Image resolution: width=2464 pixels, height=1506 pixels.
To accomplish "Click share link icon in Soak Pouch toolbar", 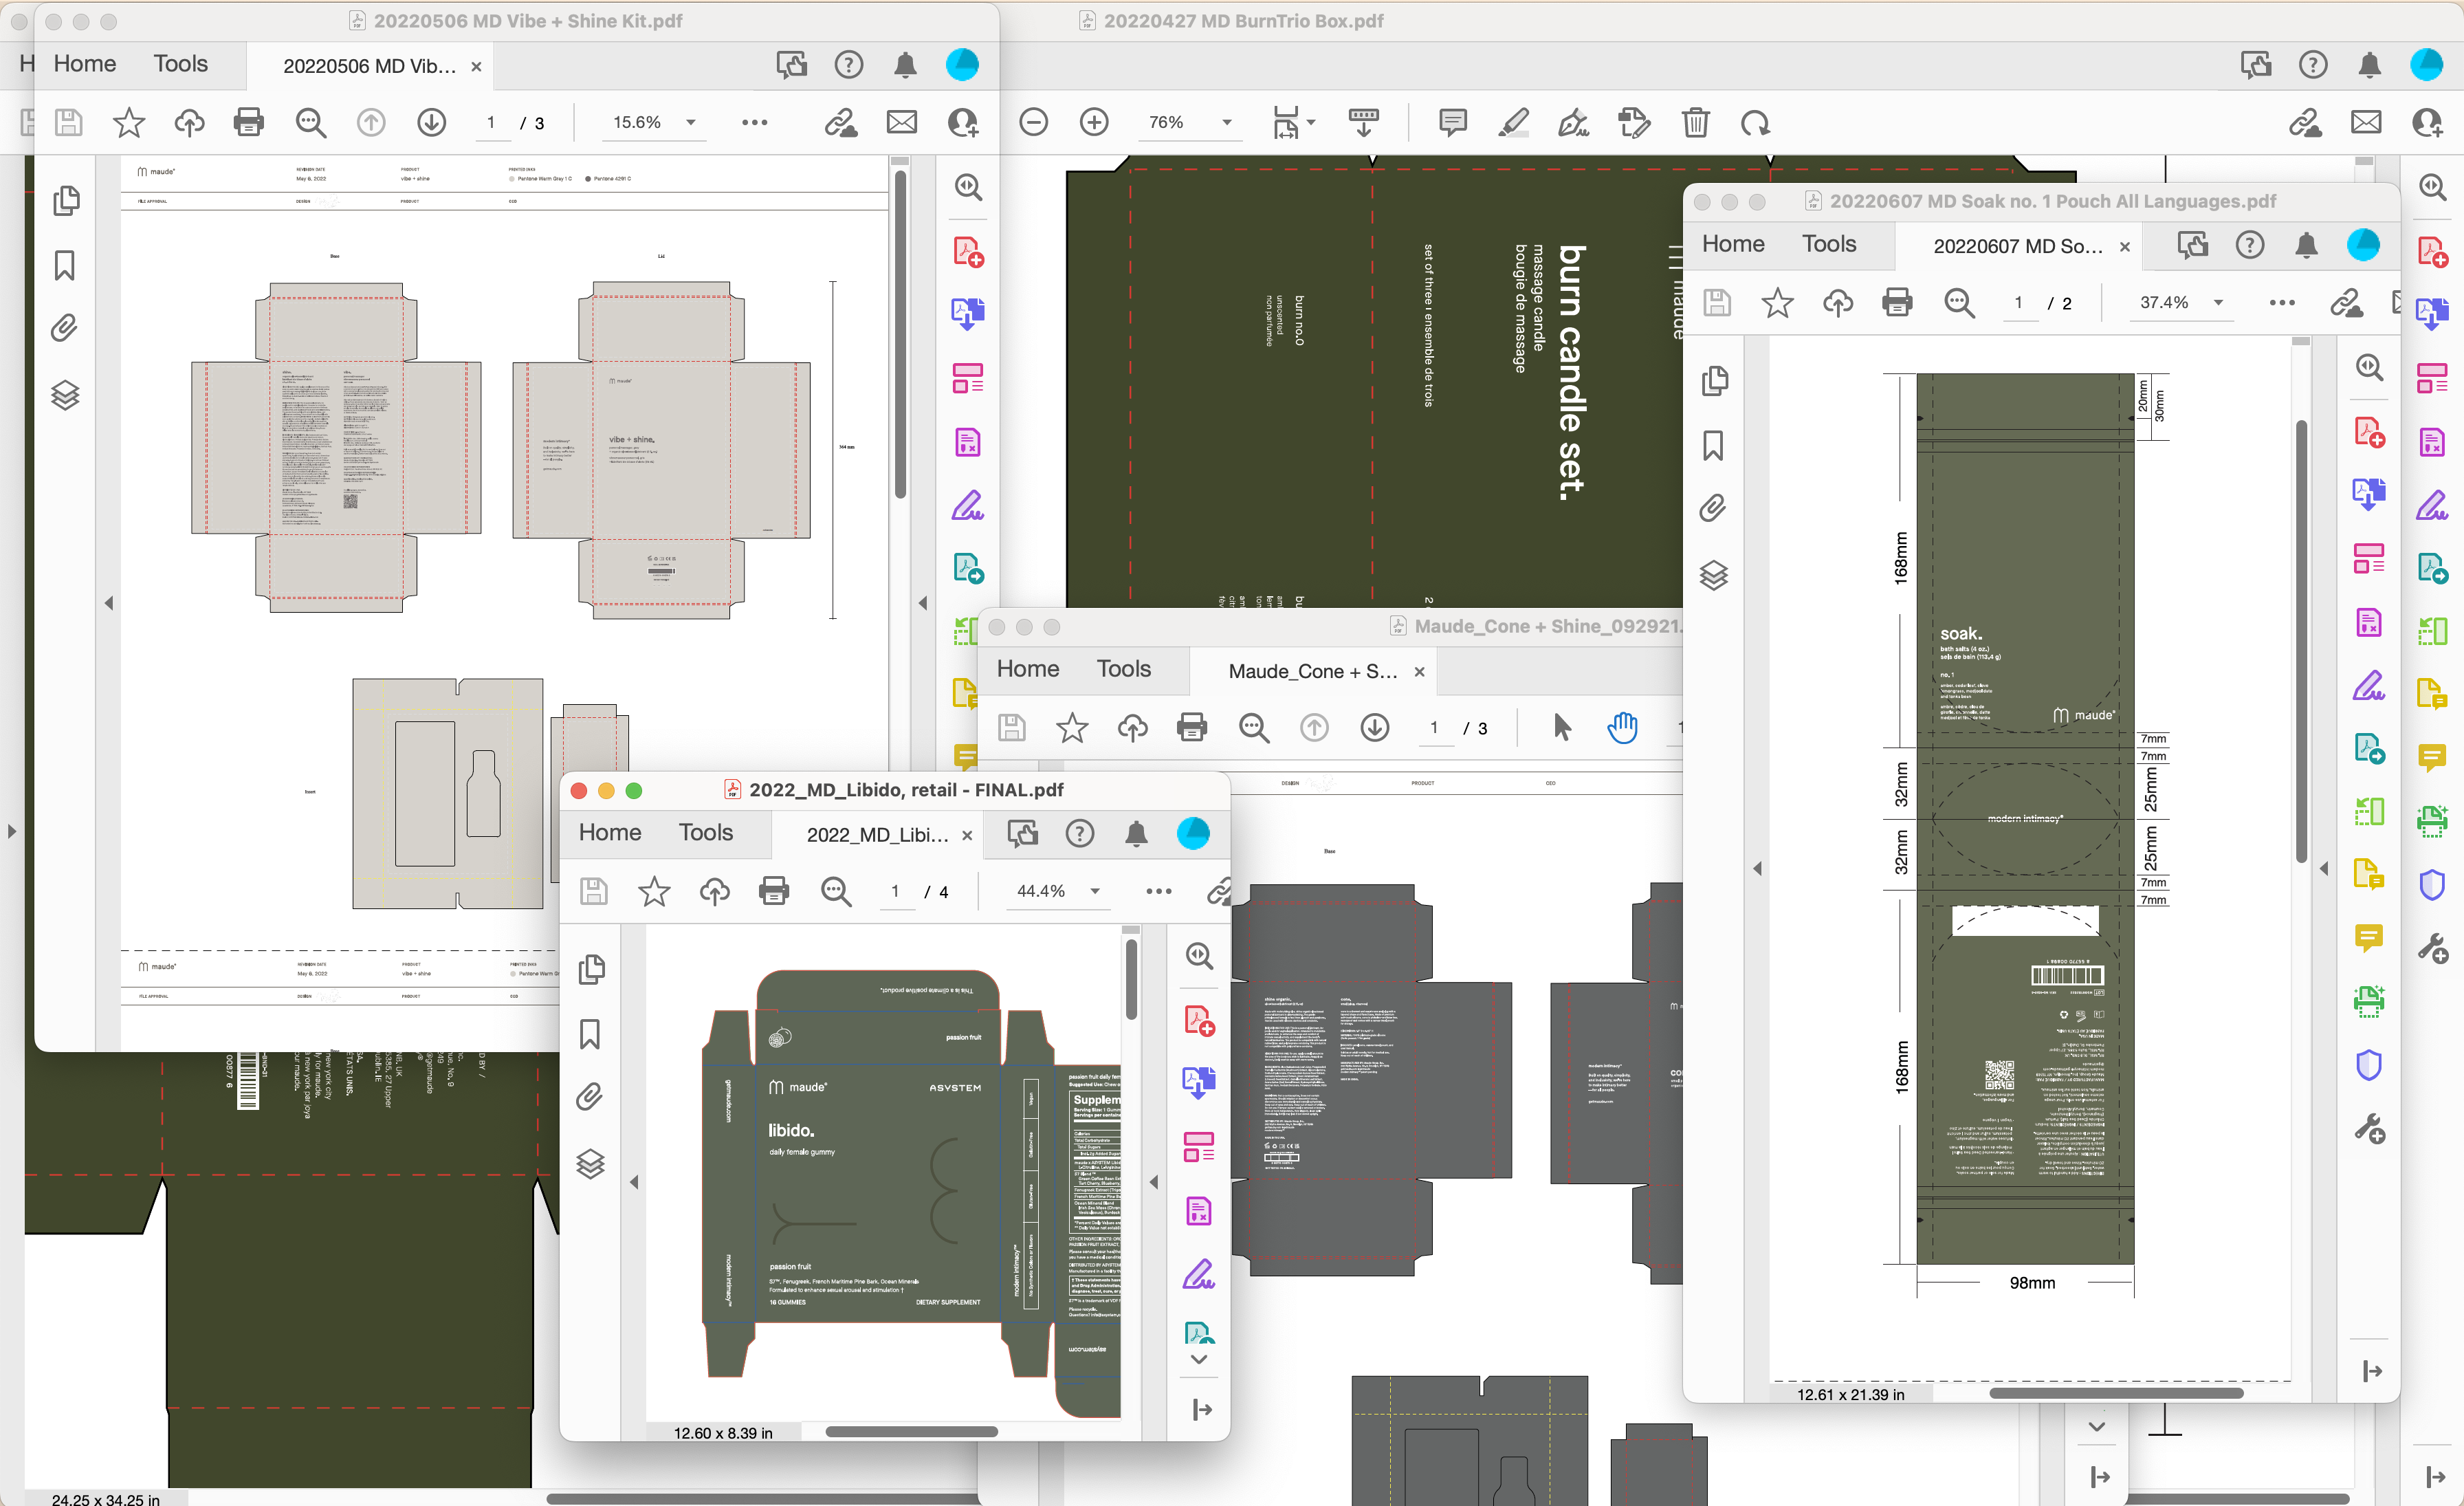I will click(x=2346, y=302).
